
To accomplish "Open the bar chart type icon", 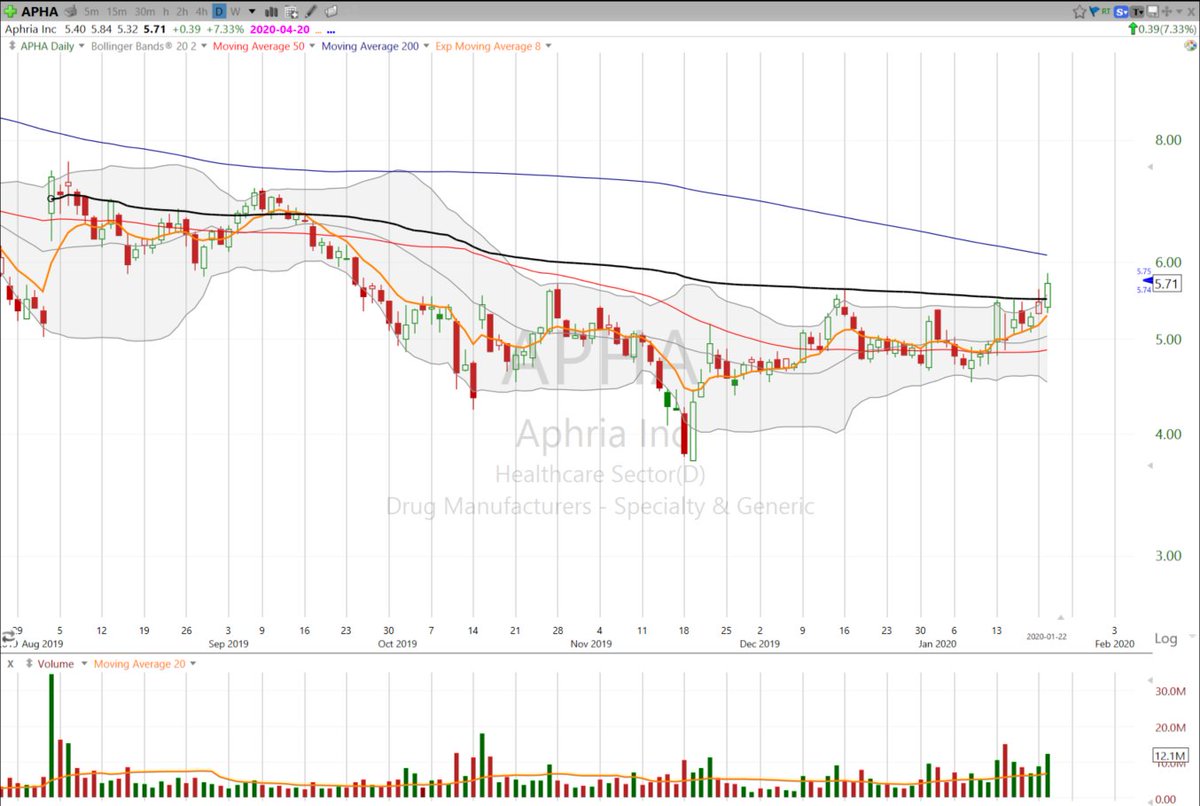I will tap(271, 12).
